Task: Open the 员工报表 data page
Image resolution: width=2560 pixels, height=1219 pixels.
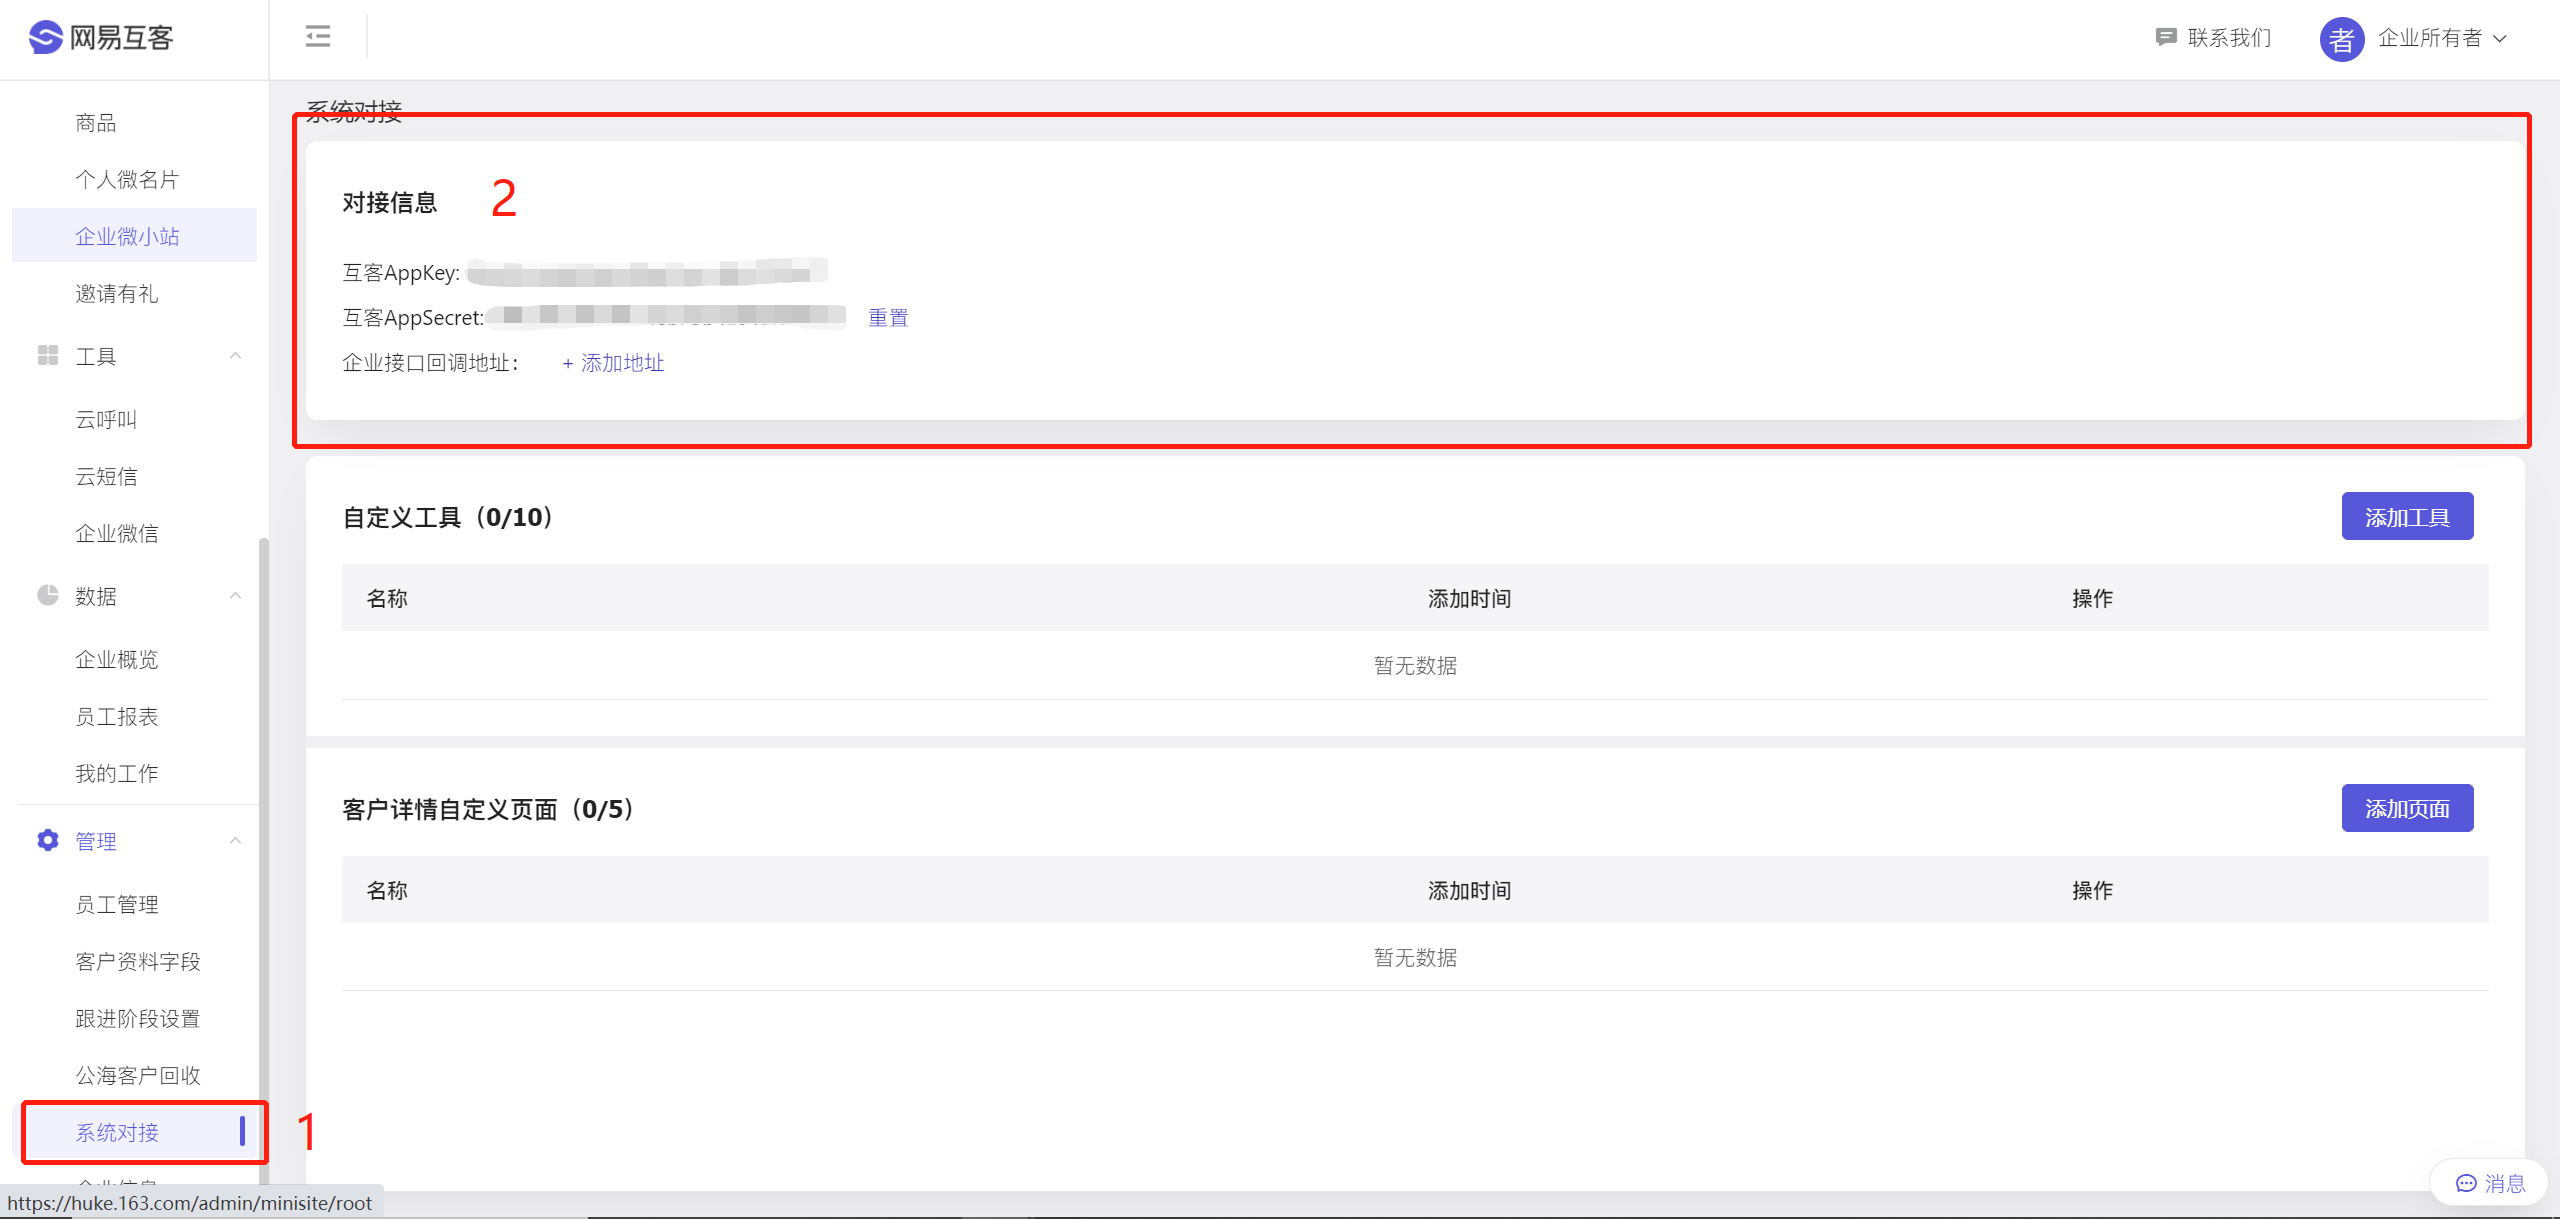Action: pyautogui.click(x=117, y=717)
